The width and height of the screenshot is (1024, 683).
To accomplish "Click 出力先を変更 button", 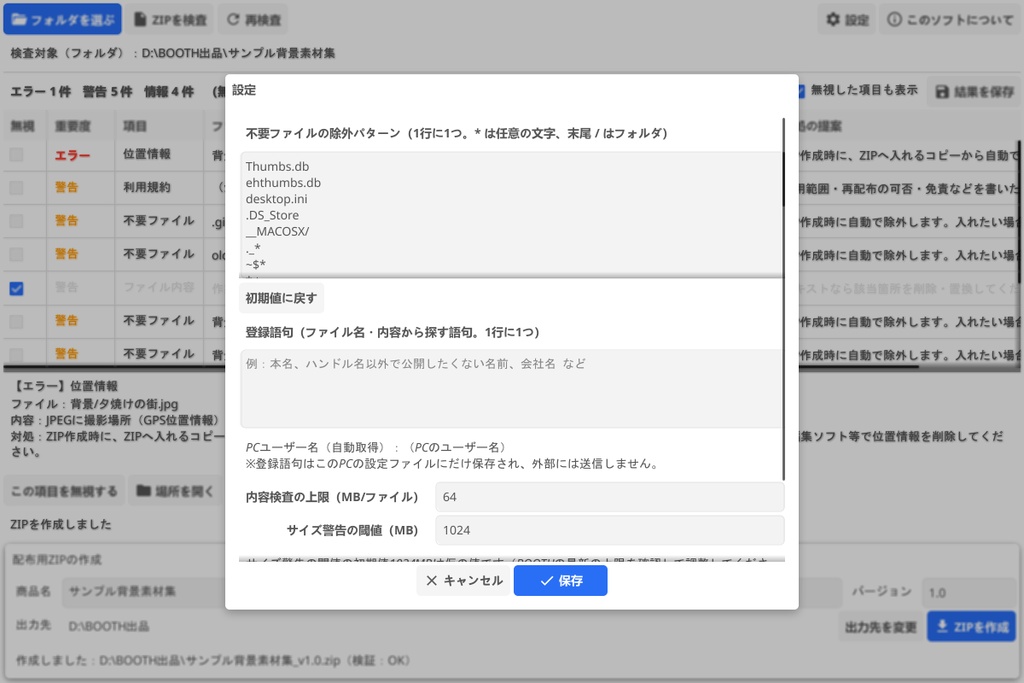I will pos(880,627).
